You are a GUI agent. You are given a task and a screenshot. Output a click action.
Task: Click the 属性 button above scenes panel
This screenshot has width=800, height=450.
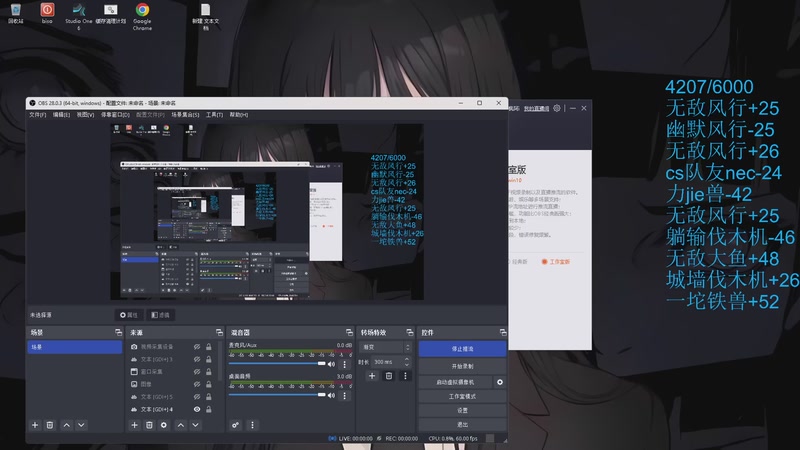[129, 315]
